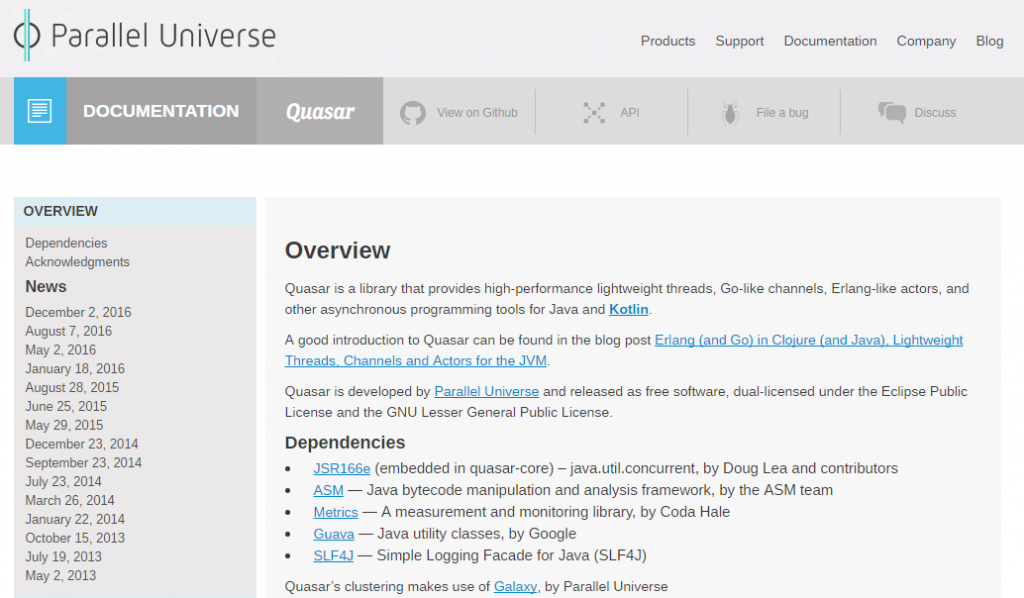Jump to Dependencies in sidebar

66,243
